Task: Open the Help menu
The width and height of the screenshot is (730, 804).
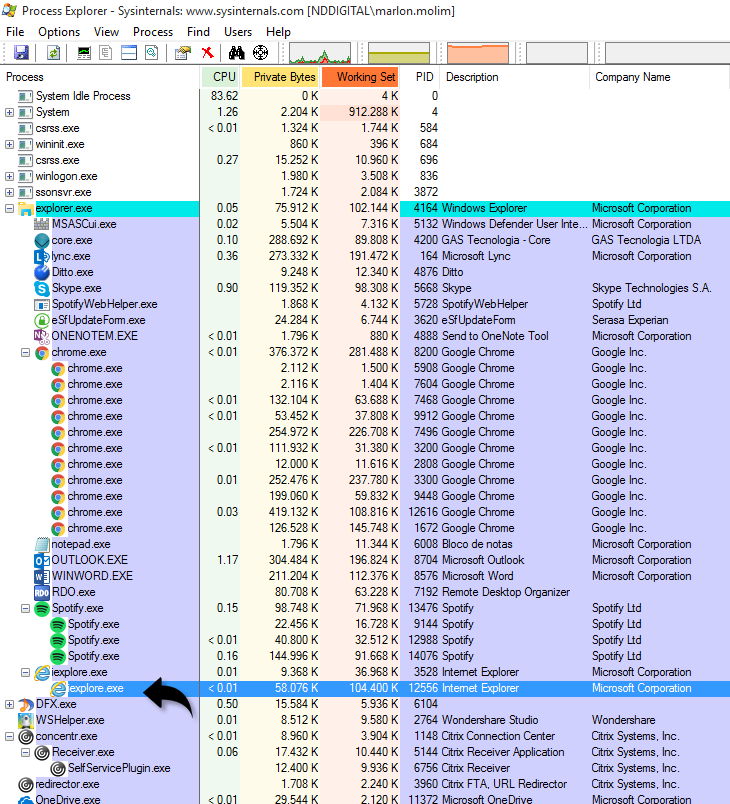Action: click(278, 32)
